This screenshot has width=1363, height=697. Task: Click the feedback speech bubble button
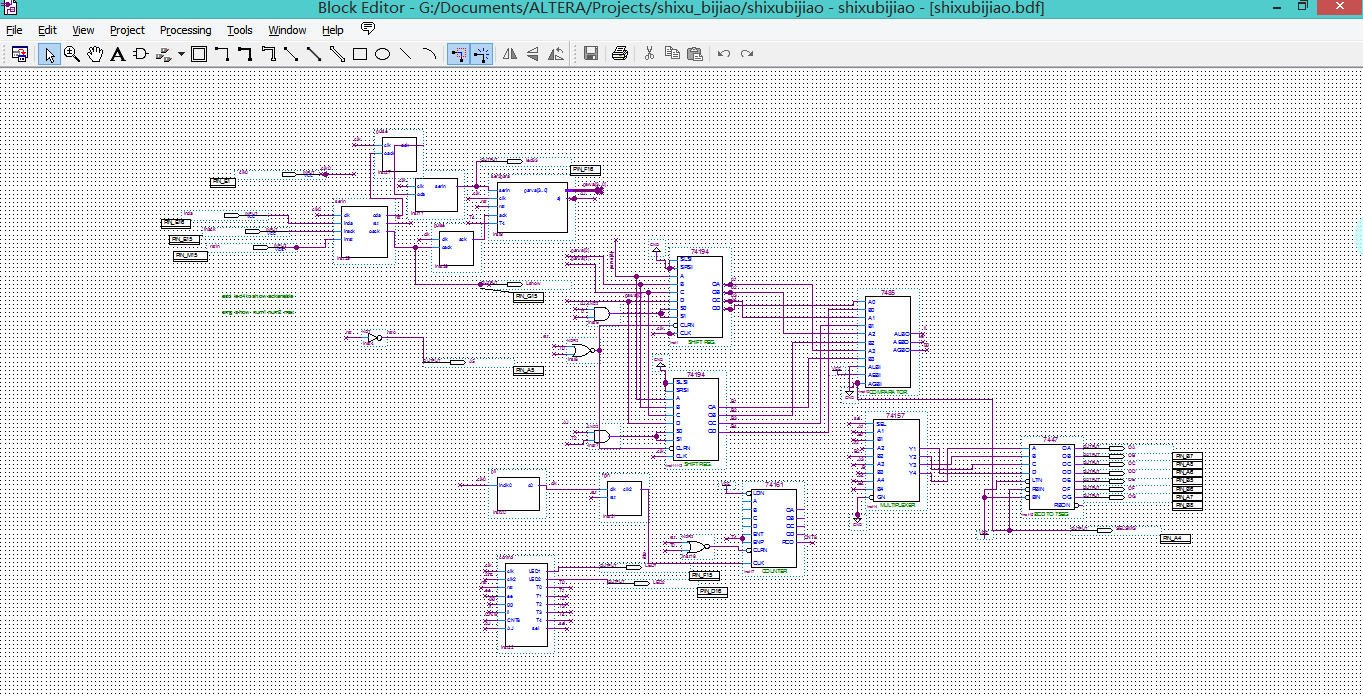click(368, 29)
